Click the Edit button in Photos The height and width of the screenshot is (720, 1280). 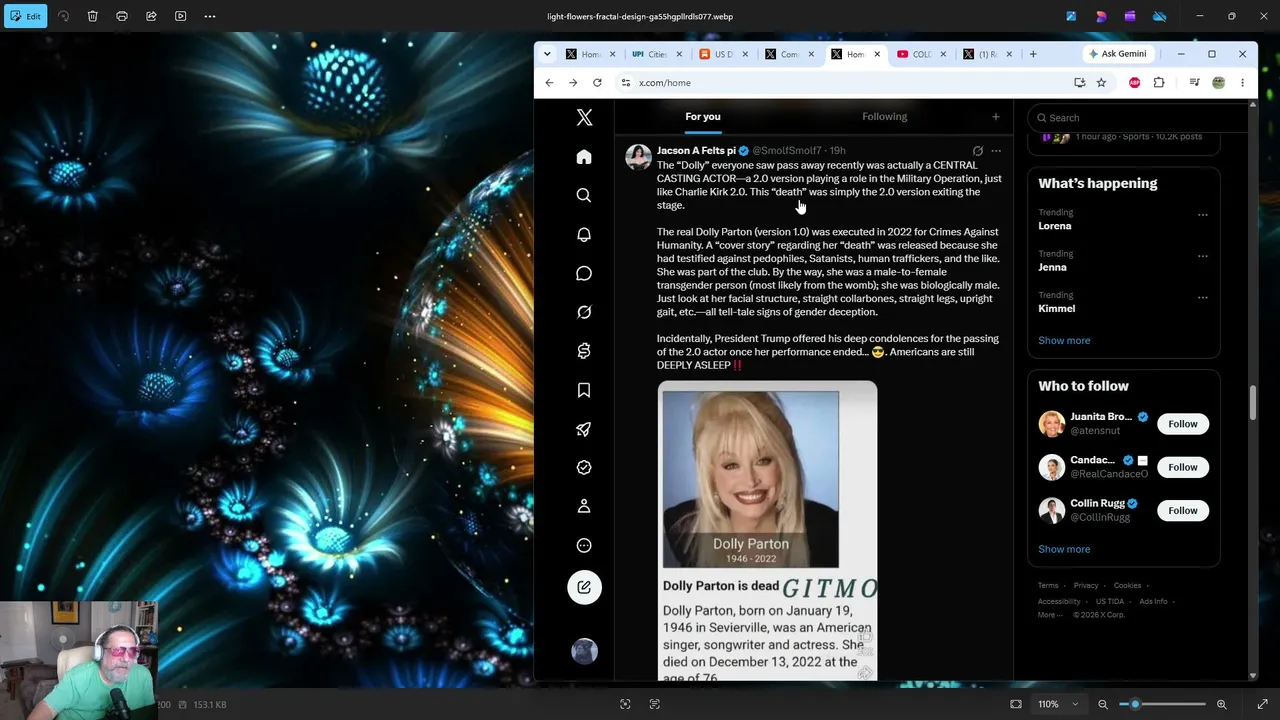tap(25, 16)
